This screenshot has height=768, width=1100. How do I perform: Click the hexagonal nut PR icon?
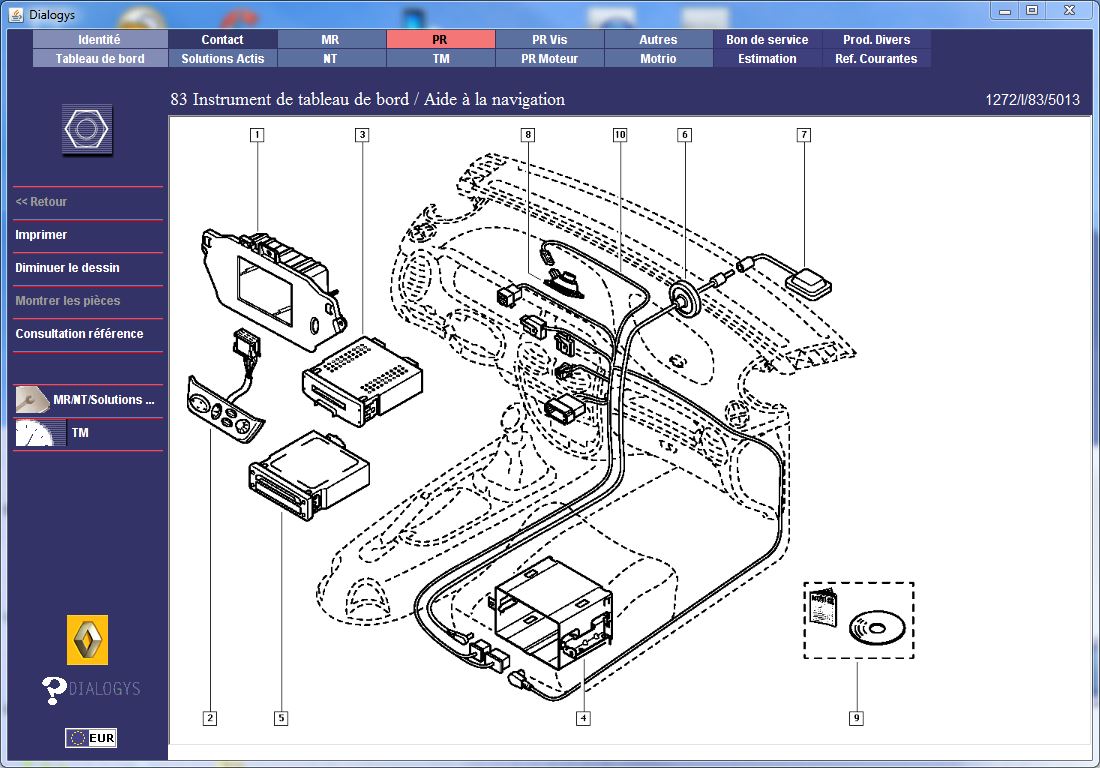(87, 130)
